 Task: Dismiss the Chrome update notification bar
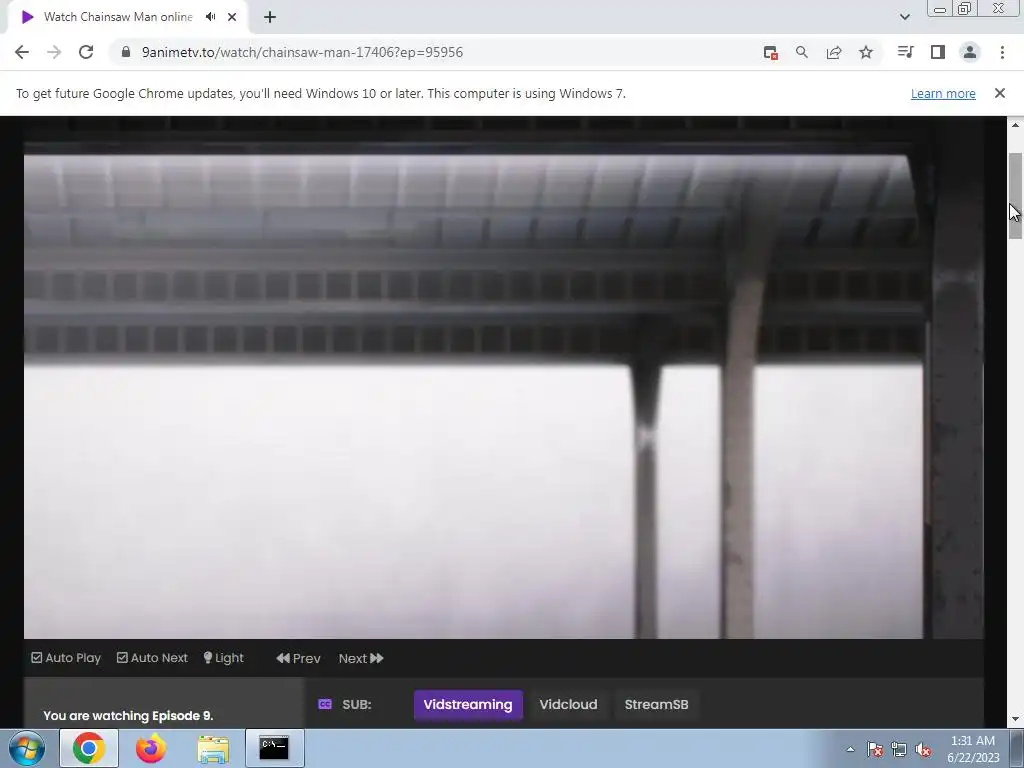click(1000, 93)
